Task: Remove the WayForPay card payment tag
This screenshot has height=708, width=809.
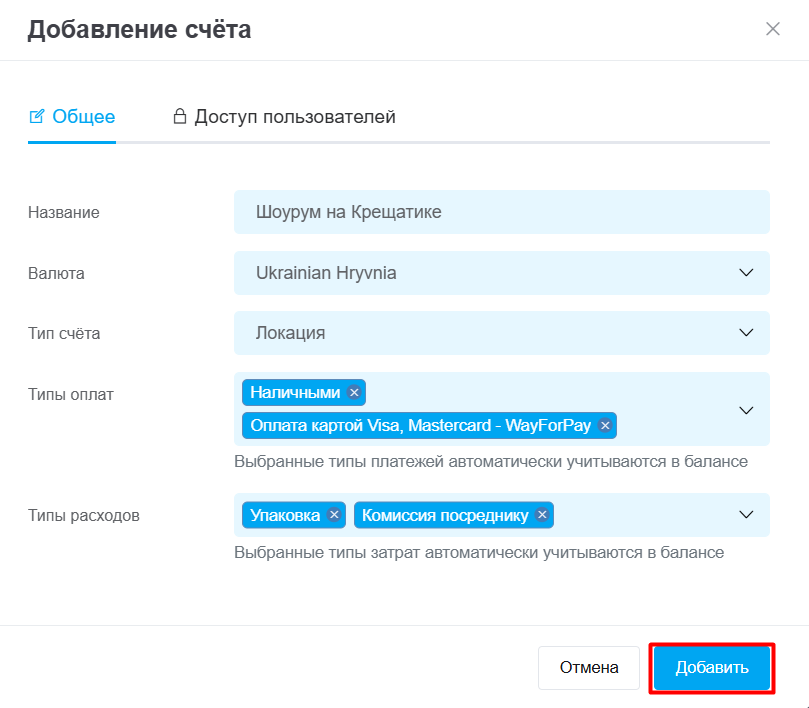Action: 604,426
